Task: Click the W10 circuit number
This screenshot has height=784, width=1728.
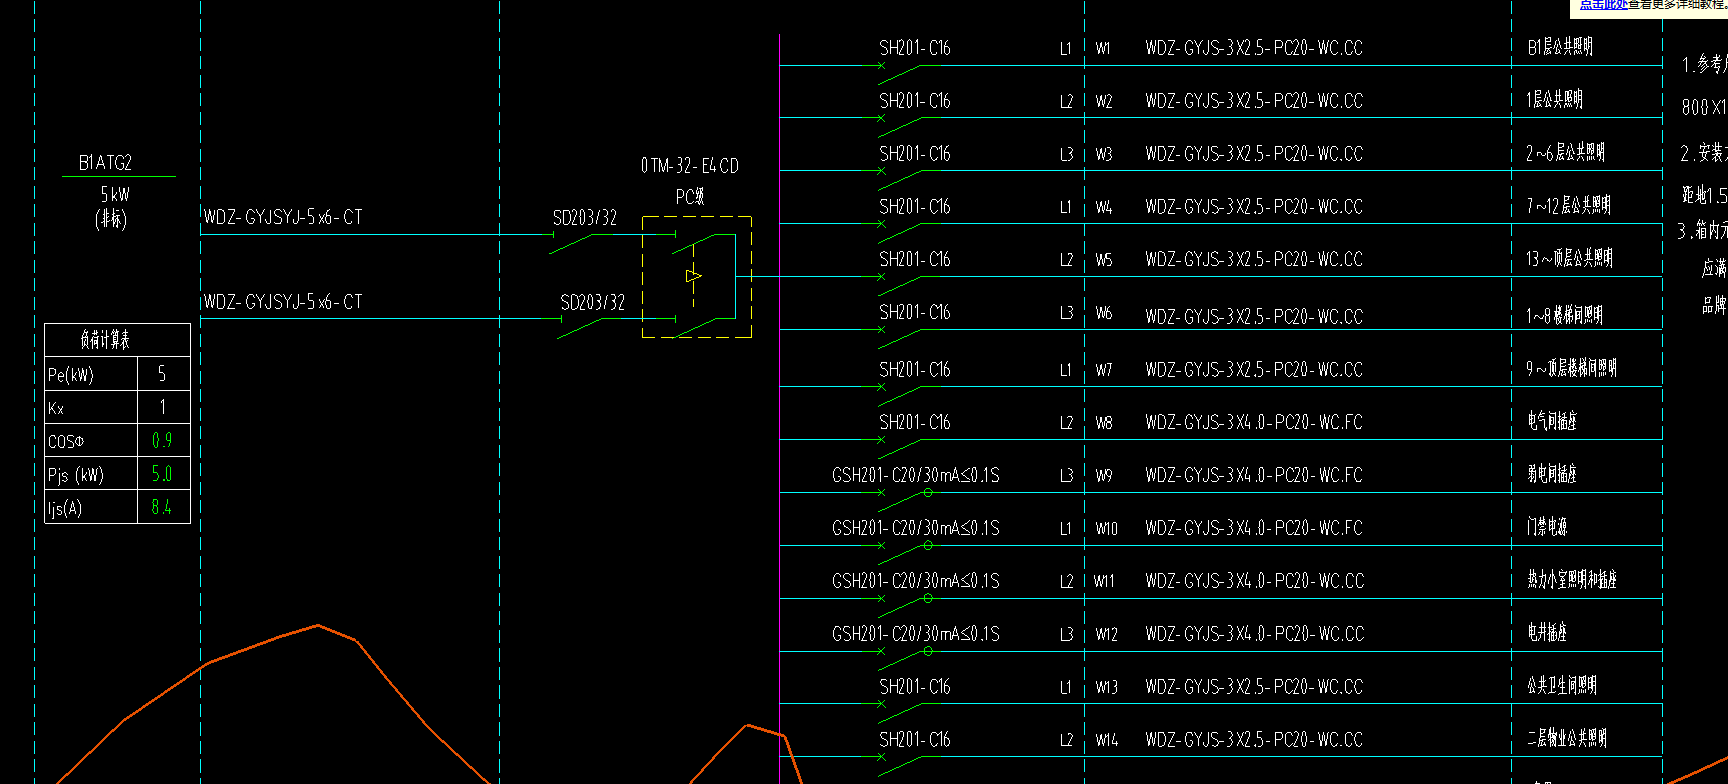Action: (1107, 529)
